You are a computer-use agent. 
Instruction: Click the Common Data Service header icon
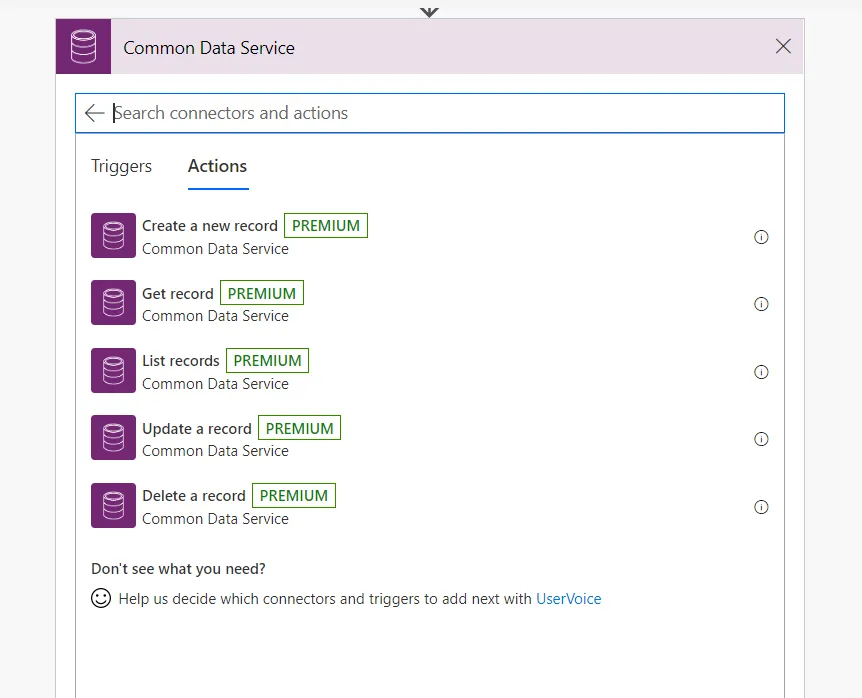[83, 47]
